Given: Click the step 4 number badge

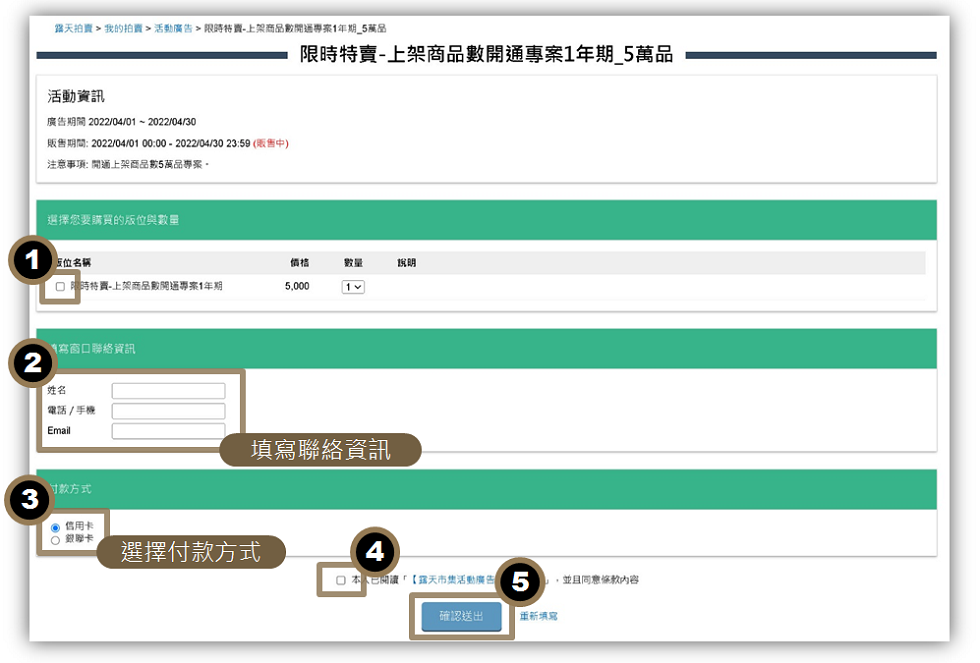Looking at the screenshot, I should click(x=375, y=551).
